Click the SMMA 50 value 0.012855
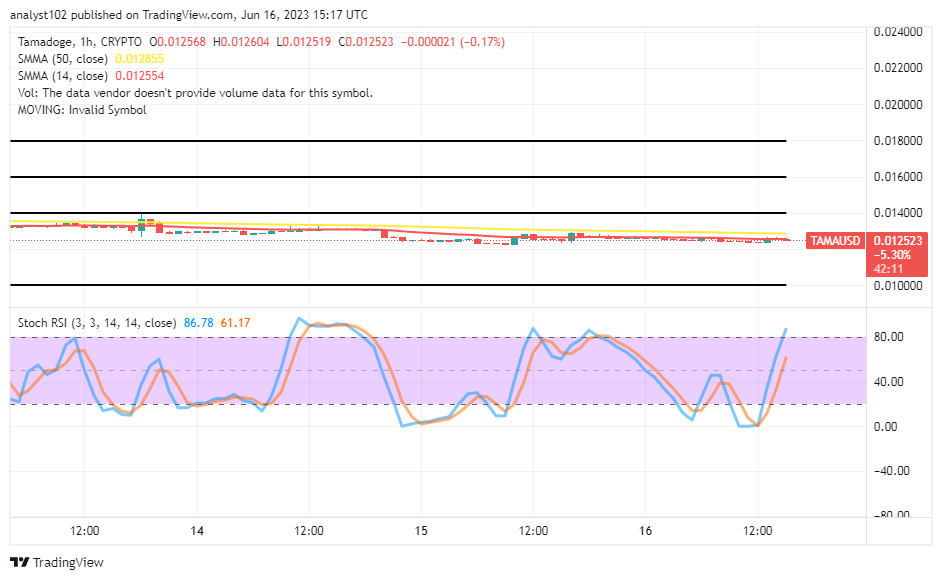942x580 pixels. click(x=139, y=59)
